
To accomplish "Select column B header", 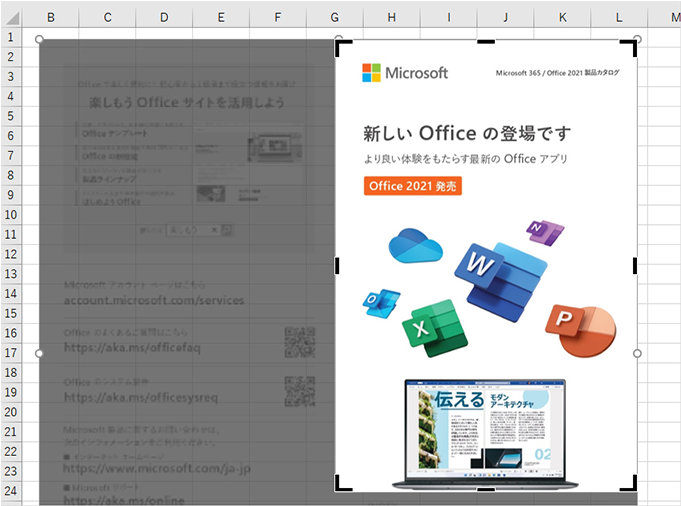I will click(x=51, y=17).
